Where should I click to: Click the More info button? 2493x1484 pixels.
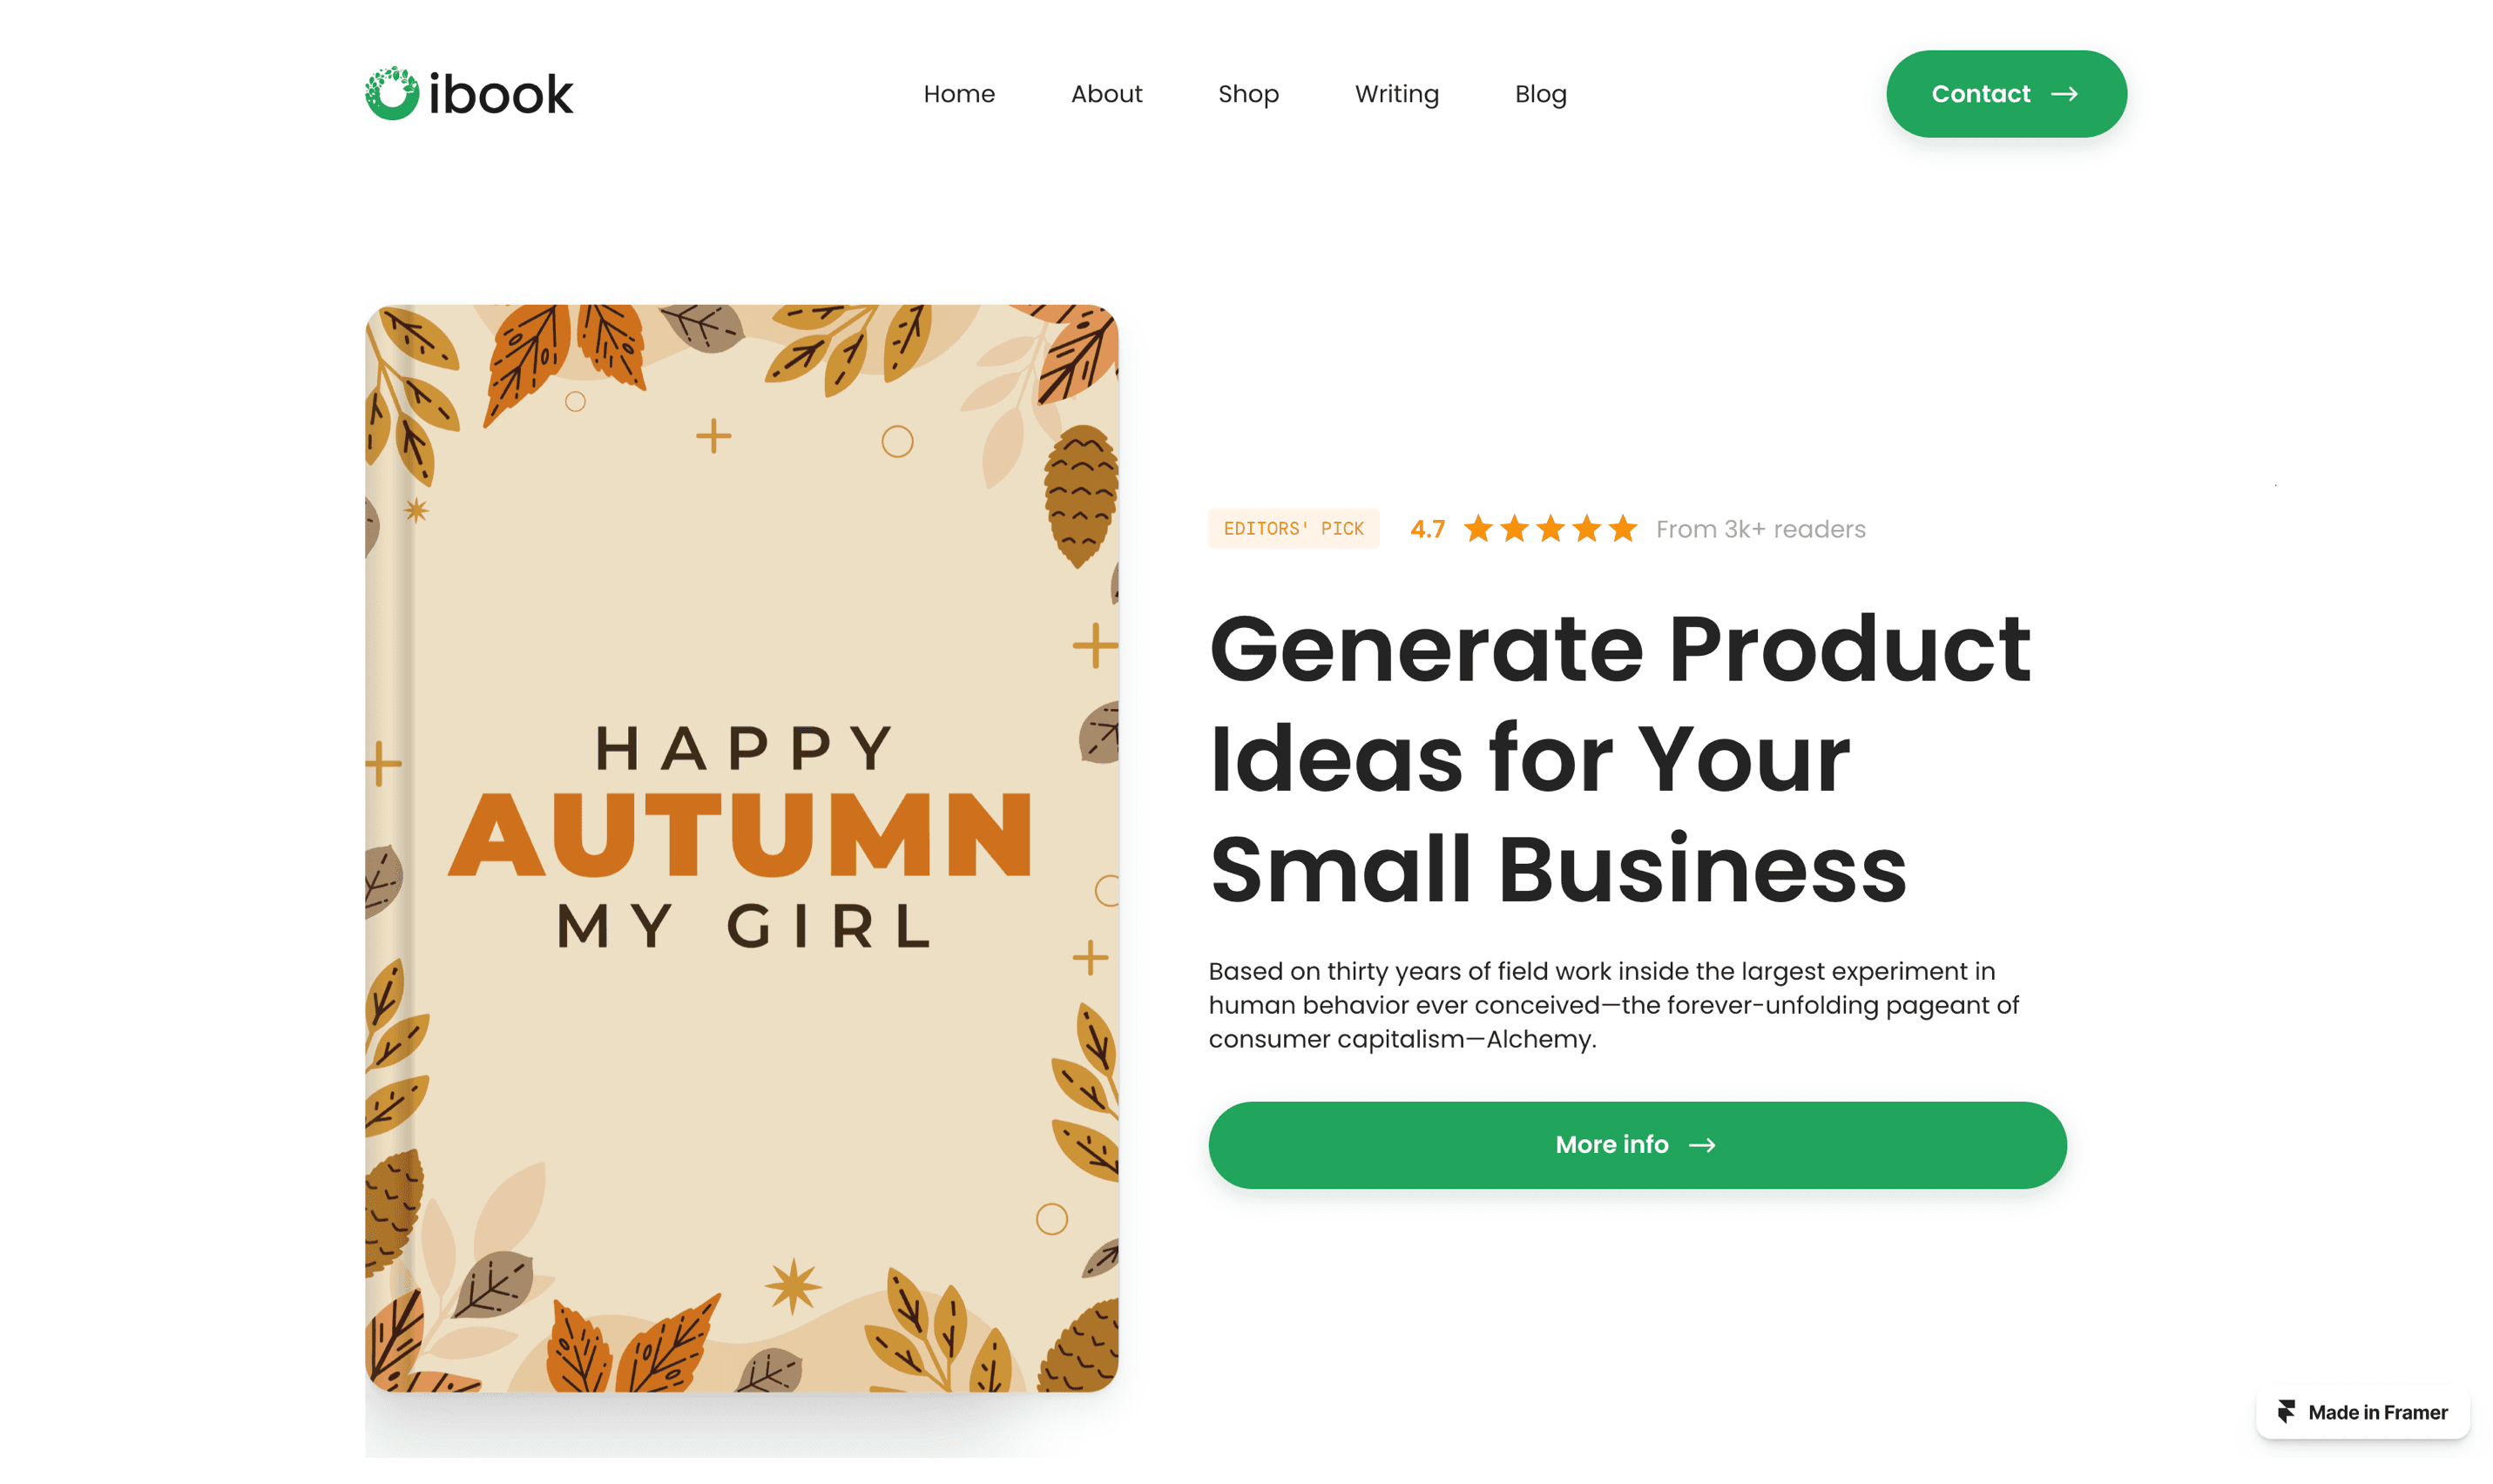(1637, 1145)
